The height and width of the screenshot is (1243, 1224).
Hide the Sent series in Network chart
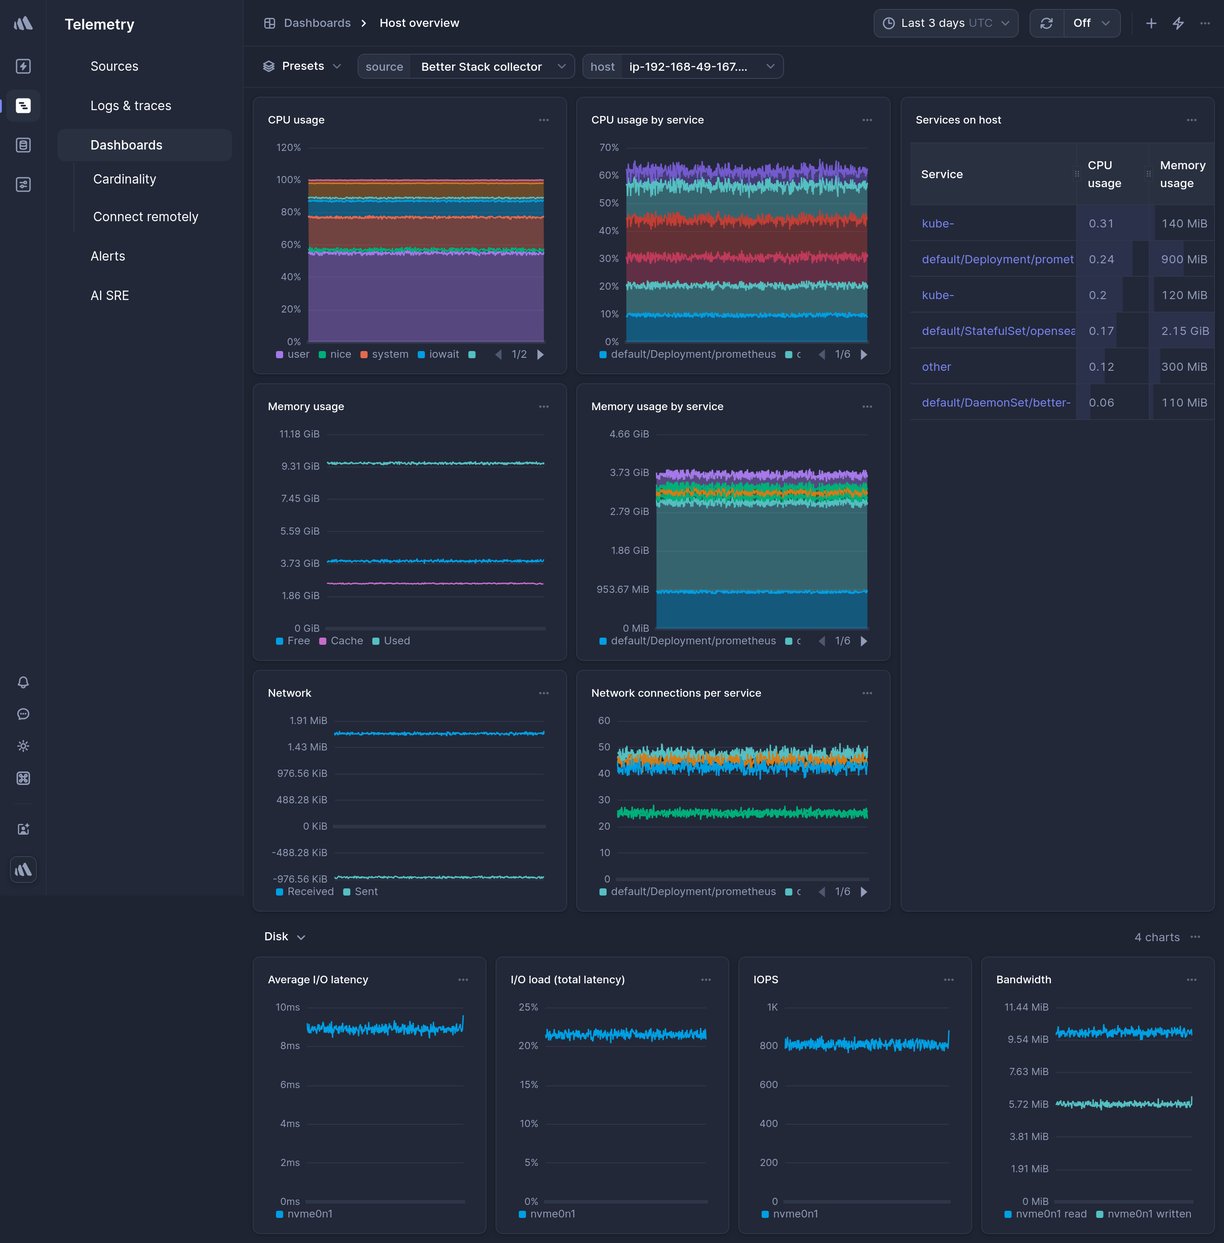360,891
